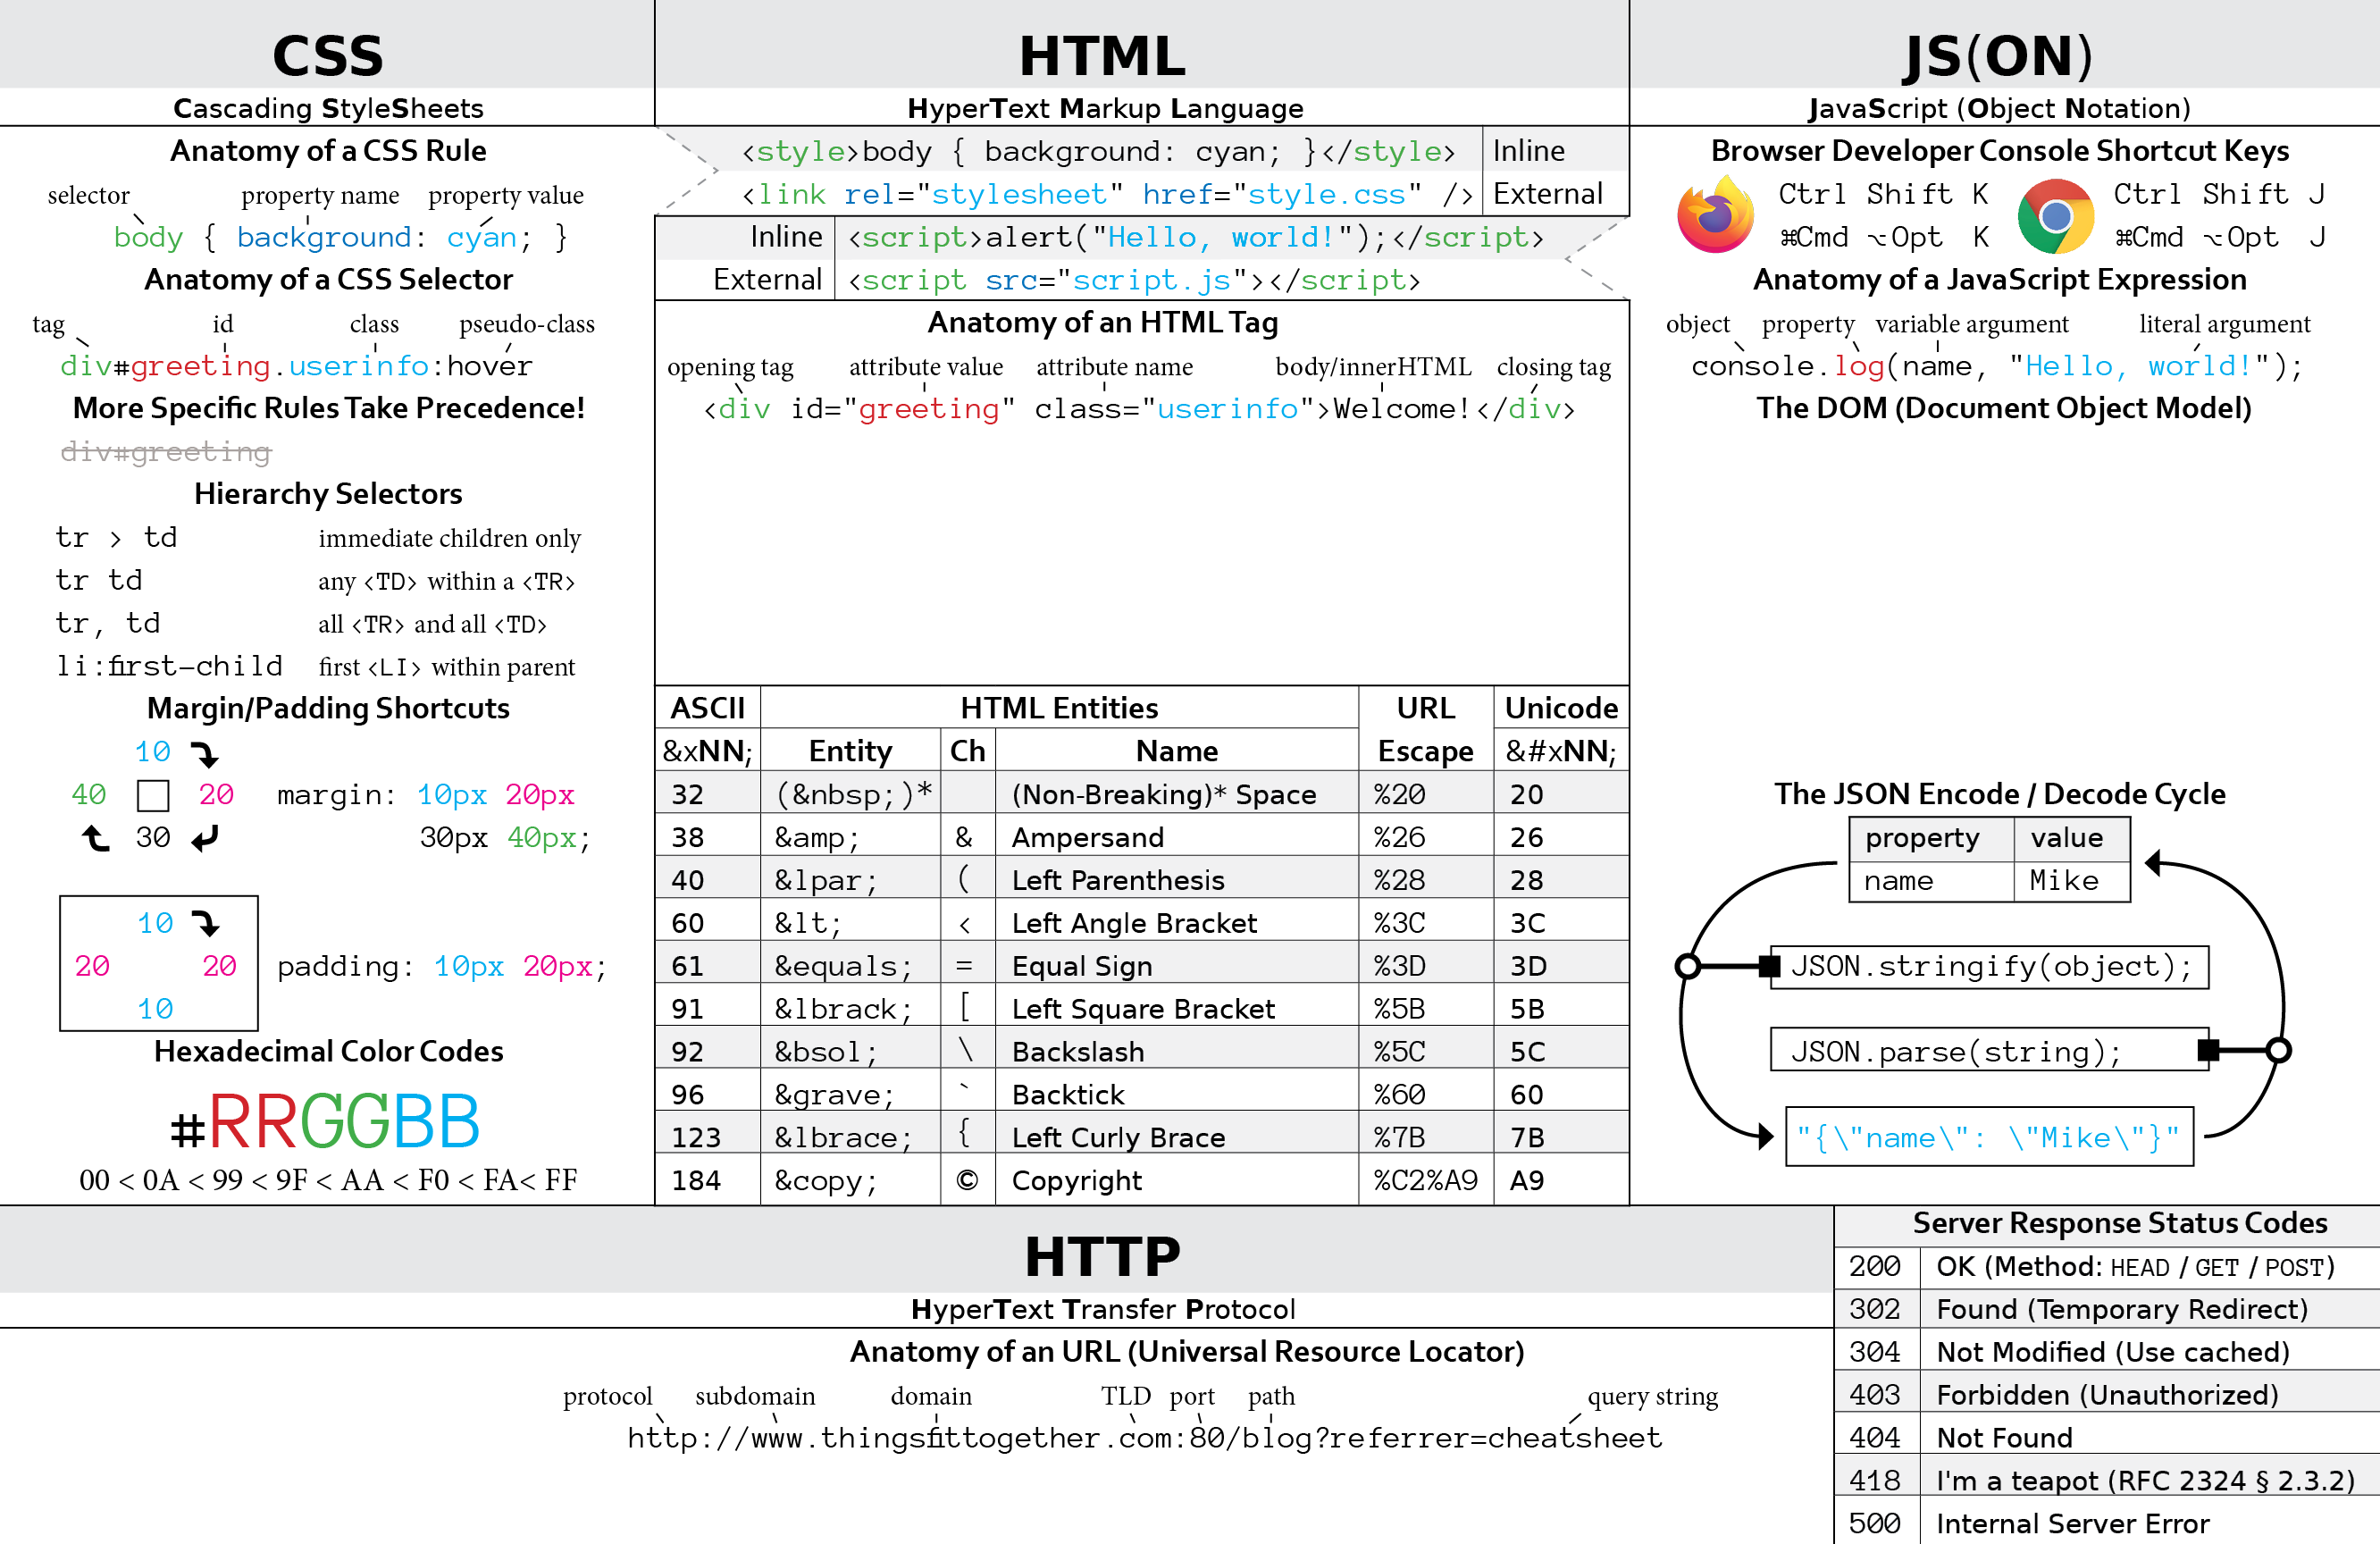Click 'Forbidden (Unauthorized)' description
Screen dimensions: 2380x1544
point(2107,1396)
